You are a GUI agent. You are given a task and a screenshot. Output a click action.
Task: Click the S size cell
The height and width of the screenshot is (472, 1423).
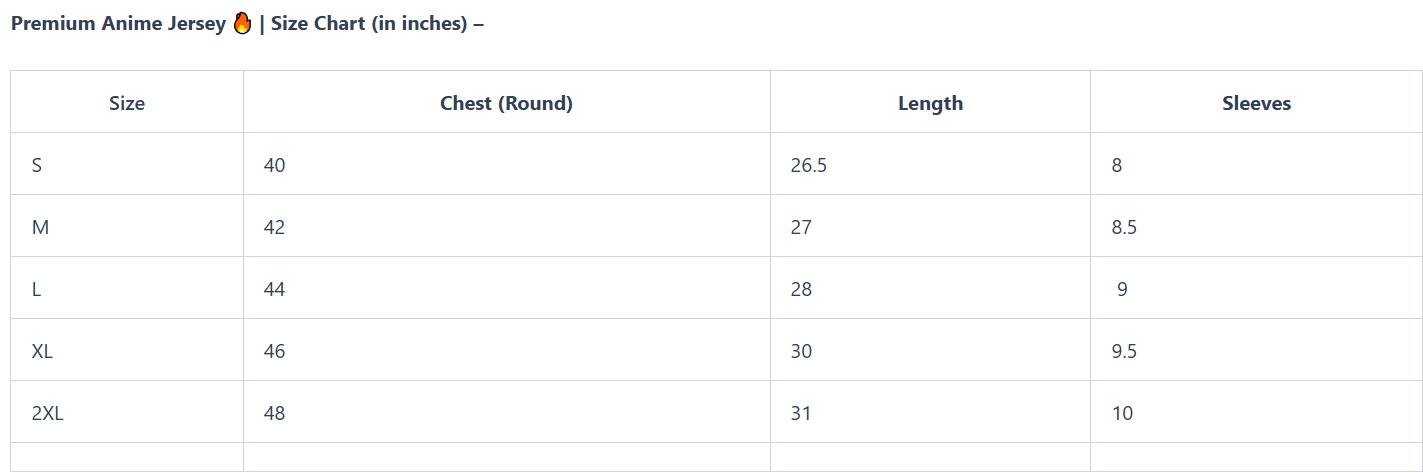(x=37, y=165)
